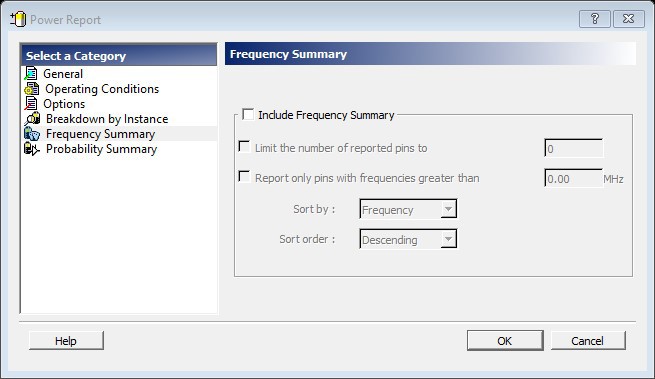This screenshot has height=379, width=655.
Task: Click the Frequency Summary category icon
Action: [x=32, y=134]
